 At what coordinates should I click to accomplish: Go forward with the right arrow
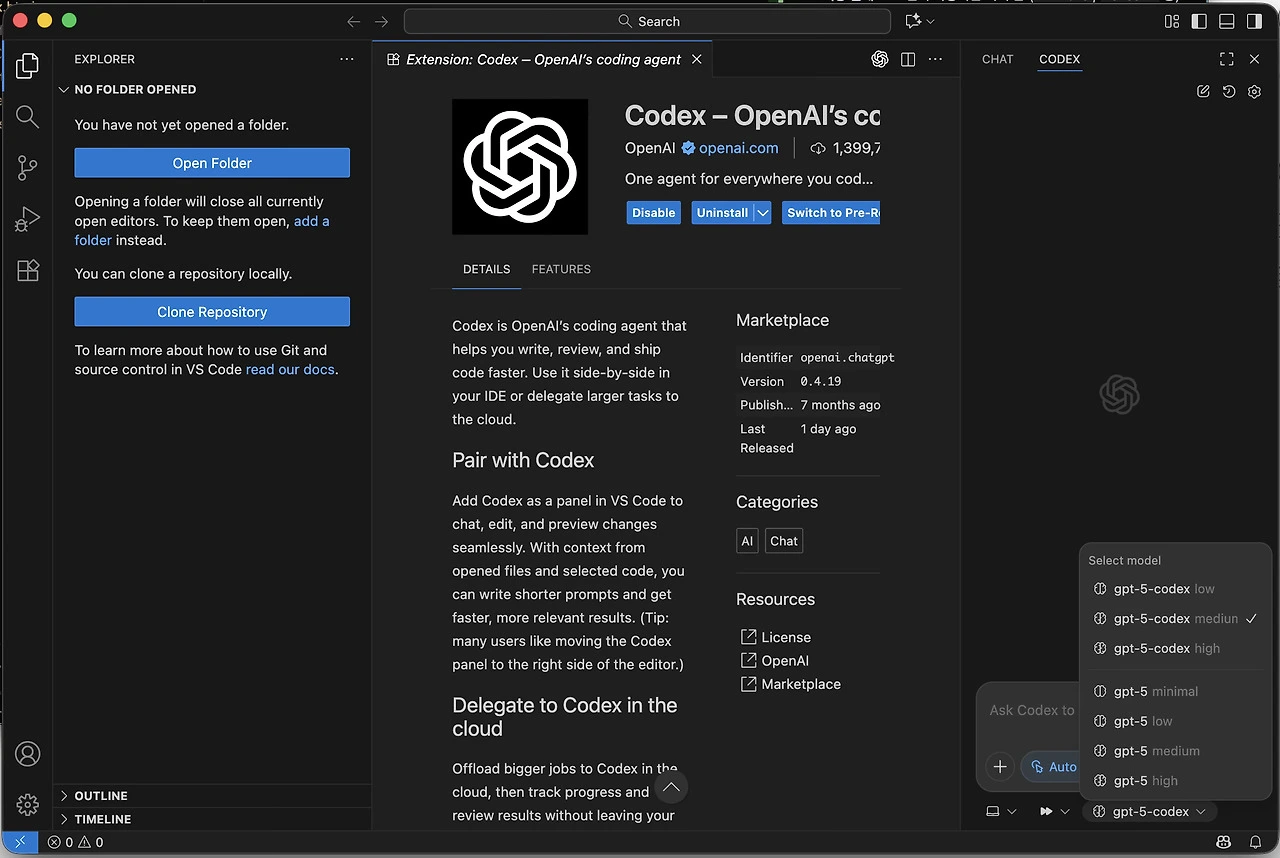click(381, 21)
